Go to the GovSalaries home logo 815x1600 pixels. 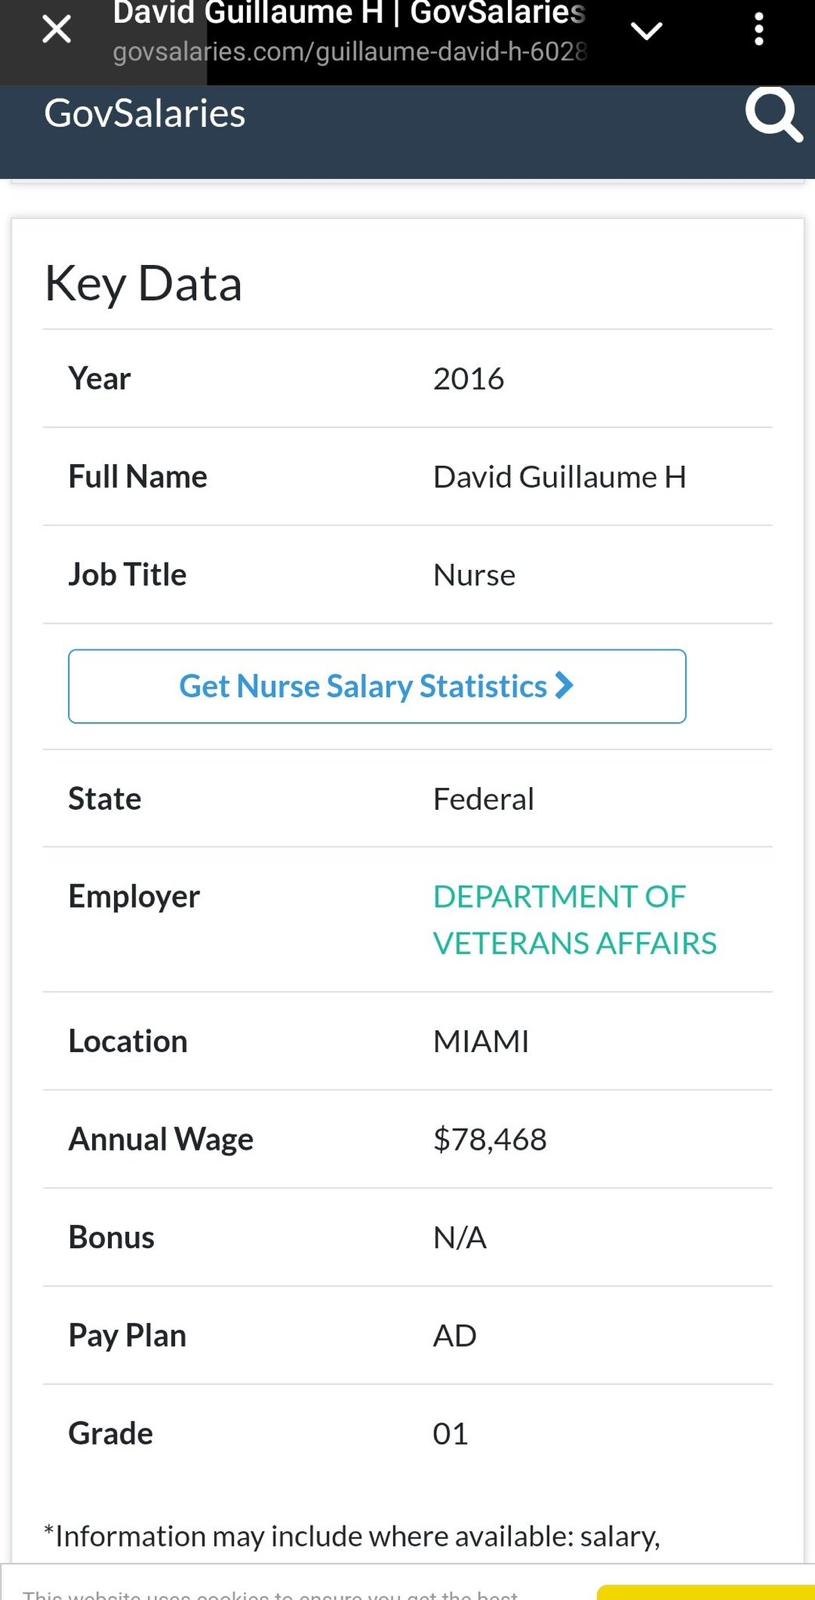pyautogui.click(x=145, y=113)
